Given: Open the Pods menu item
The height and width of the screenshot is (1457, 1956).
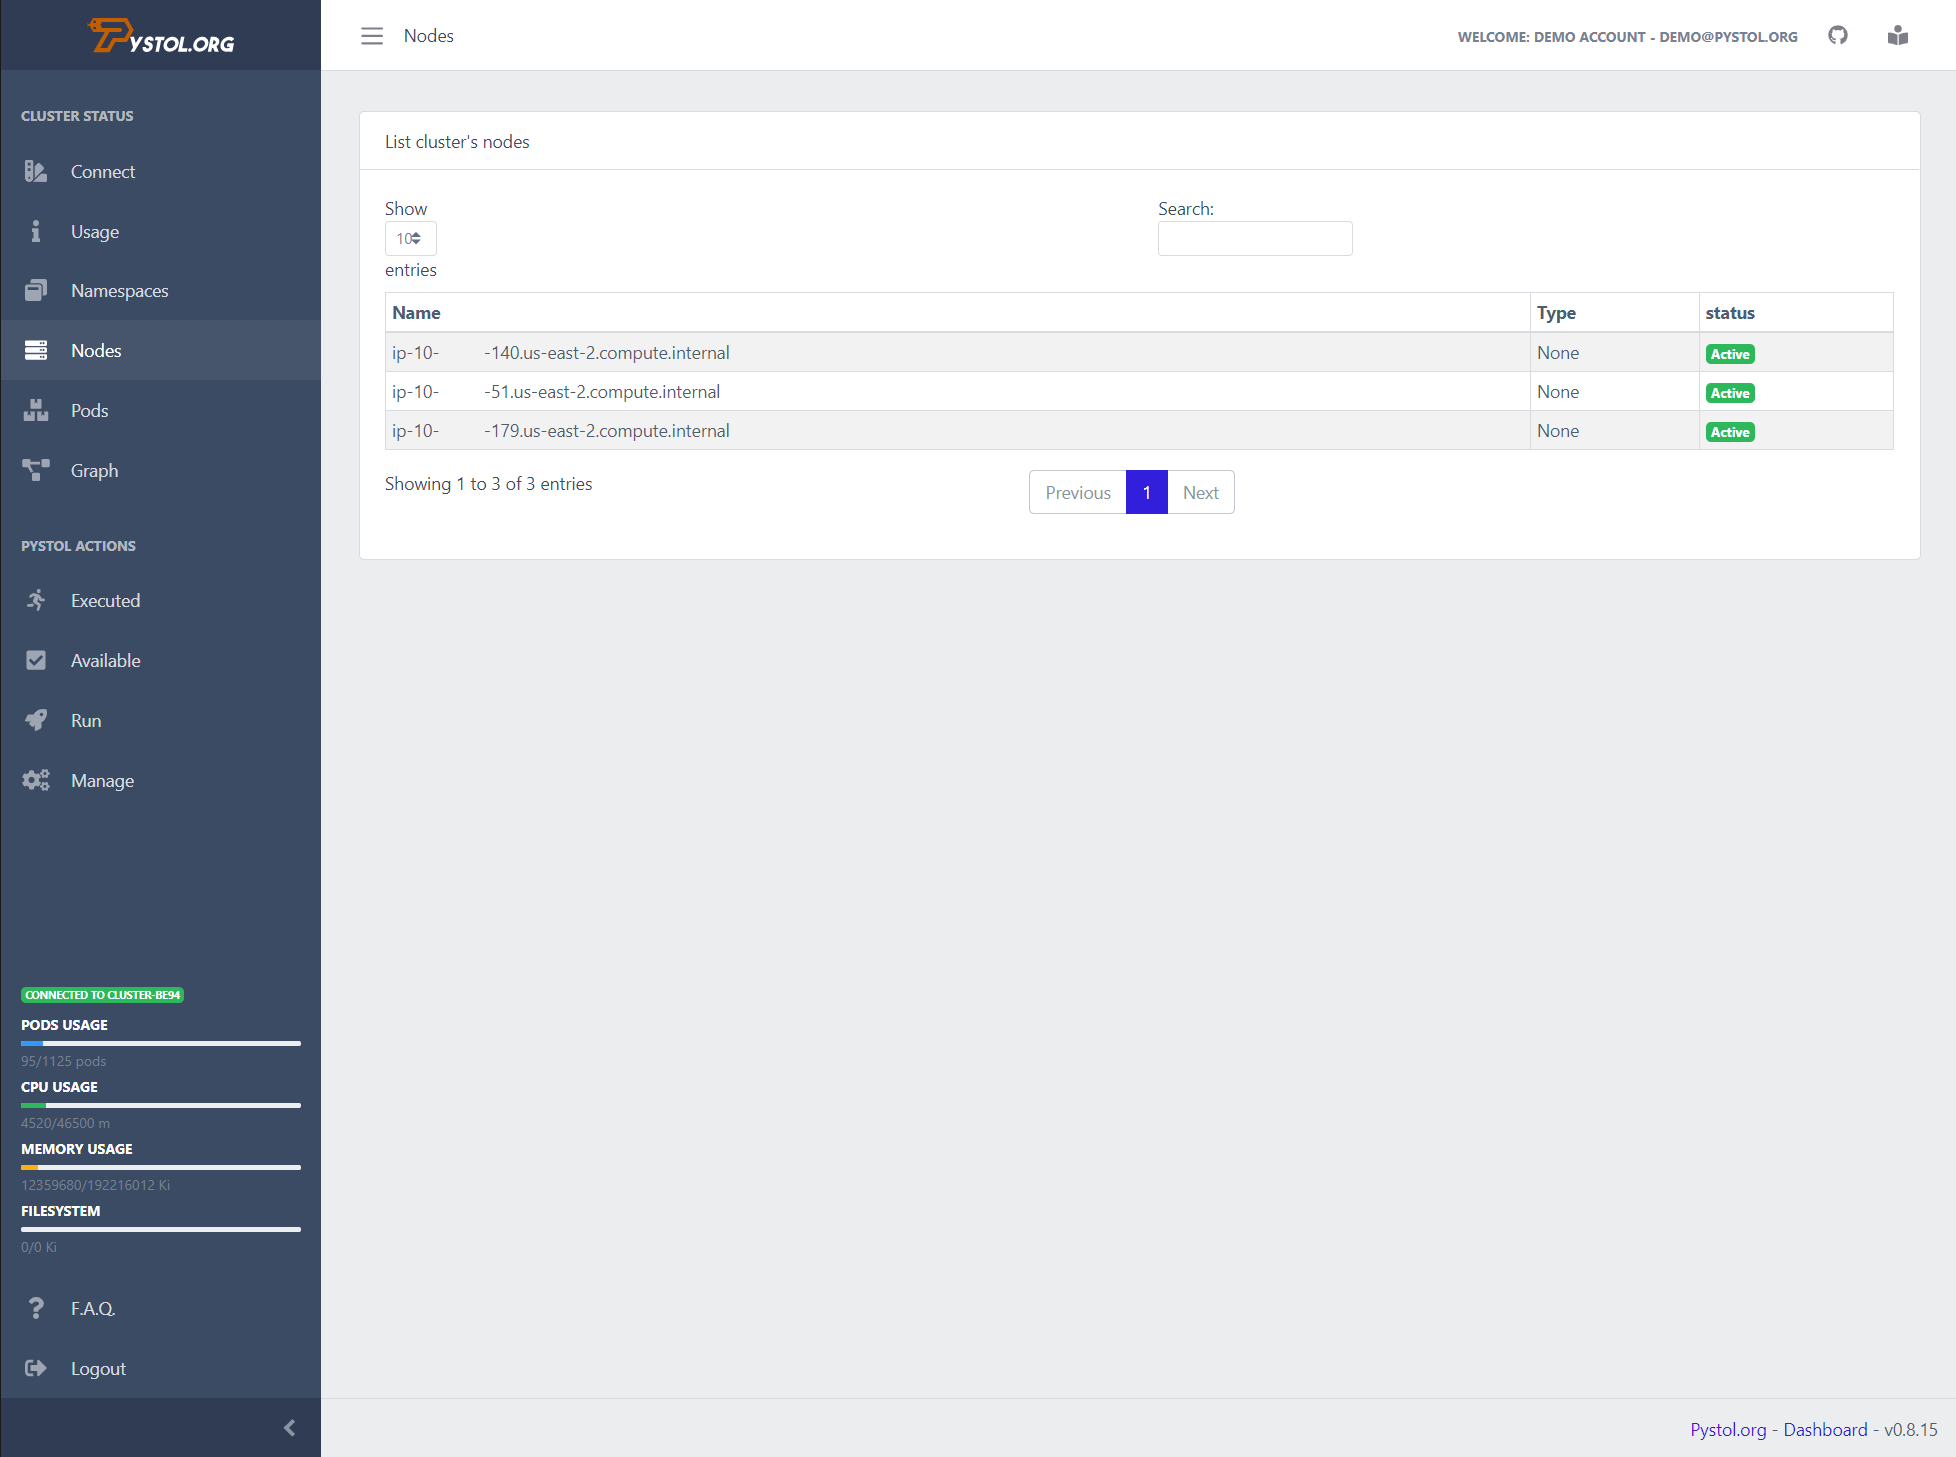Looking at the screenshot, I should coord(90,411).
